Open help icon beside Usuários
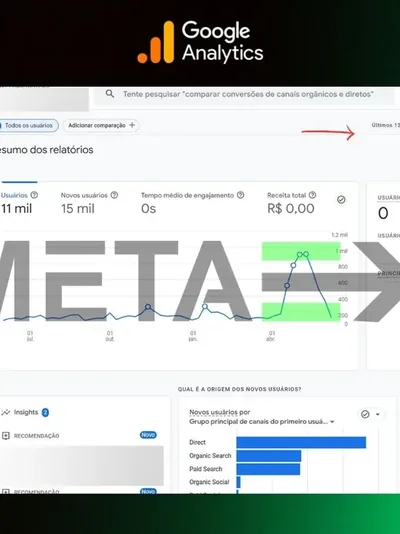 34,195
